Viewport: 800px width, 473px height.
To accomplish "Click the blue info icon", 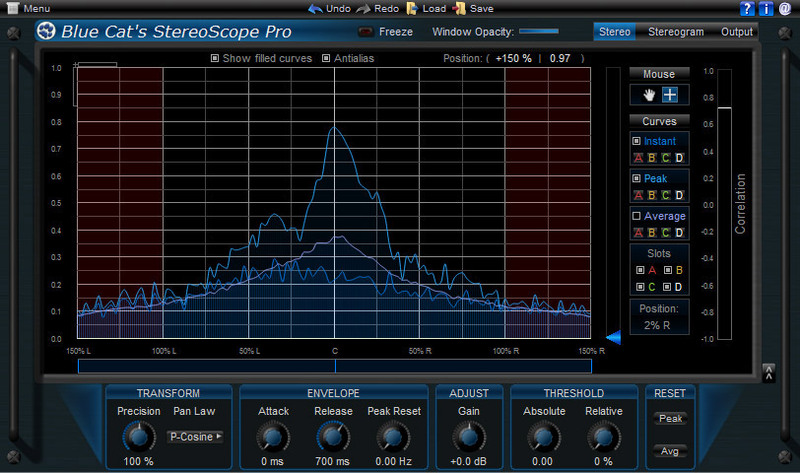I will pyautogui.click(x=765, y=9).
